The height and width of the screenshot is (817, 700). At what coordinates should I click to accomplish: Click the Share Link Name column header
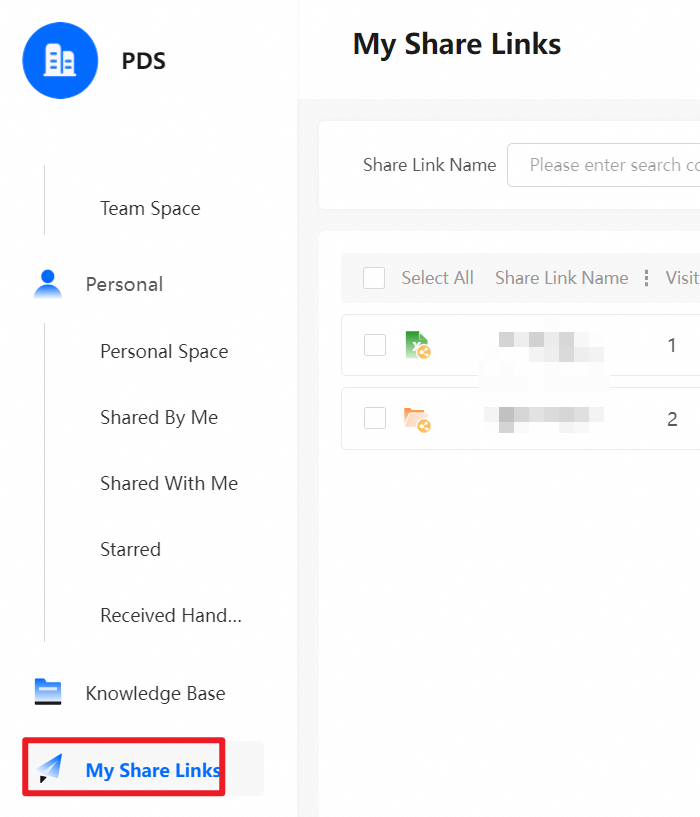[561, 278]
